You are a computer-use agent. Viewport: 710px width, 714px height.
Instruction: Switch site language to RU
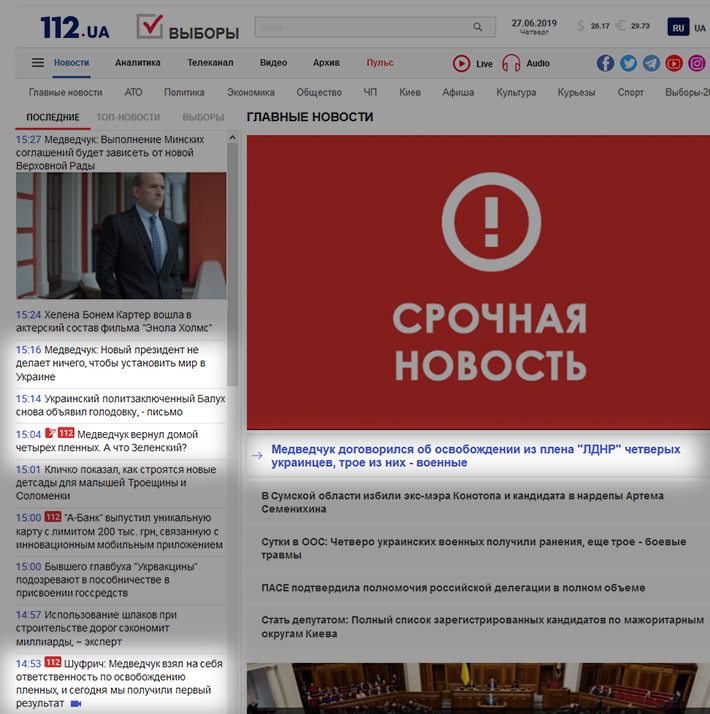(679, 28)
